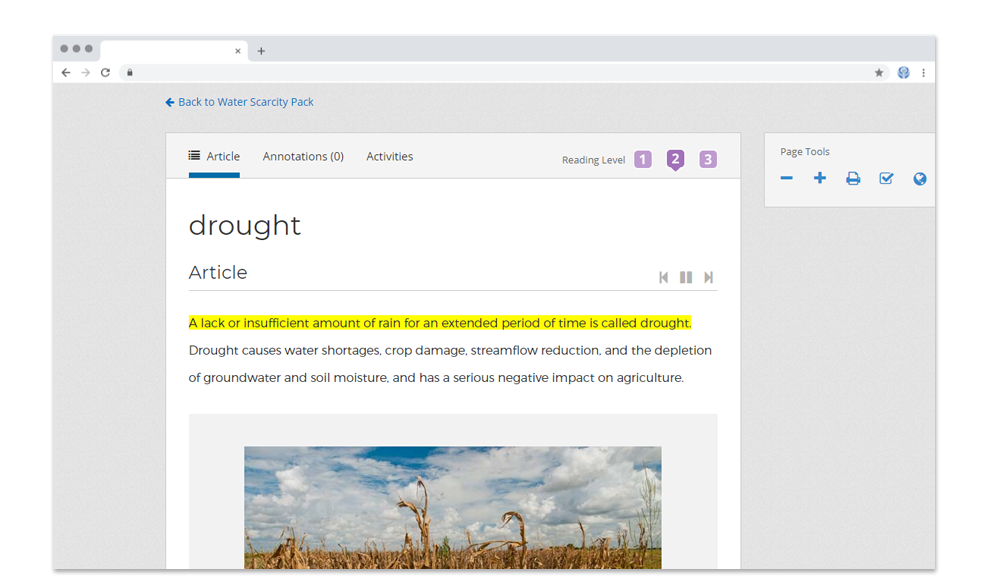Select the Article tab
The image size is (990, 576).
(214, 157)
